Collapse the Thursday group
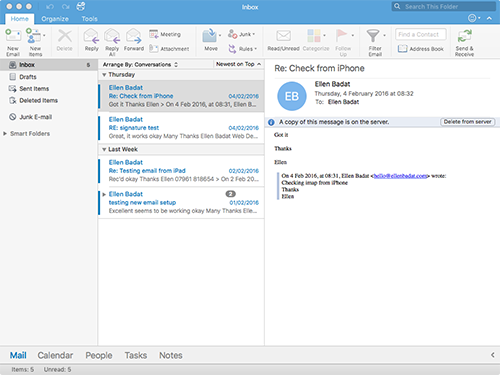Viewport: 500px width, 375px height. [x=104, y=75]
